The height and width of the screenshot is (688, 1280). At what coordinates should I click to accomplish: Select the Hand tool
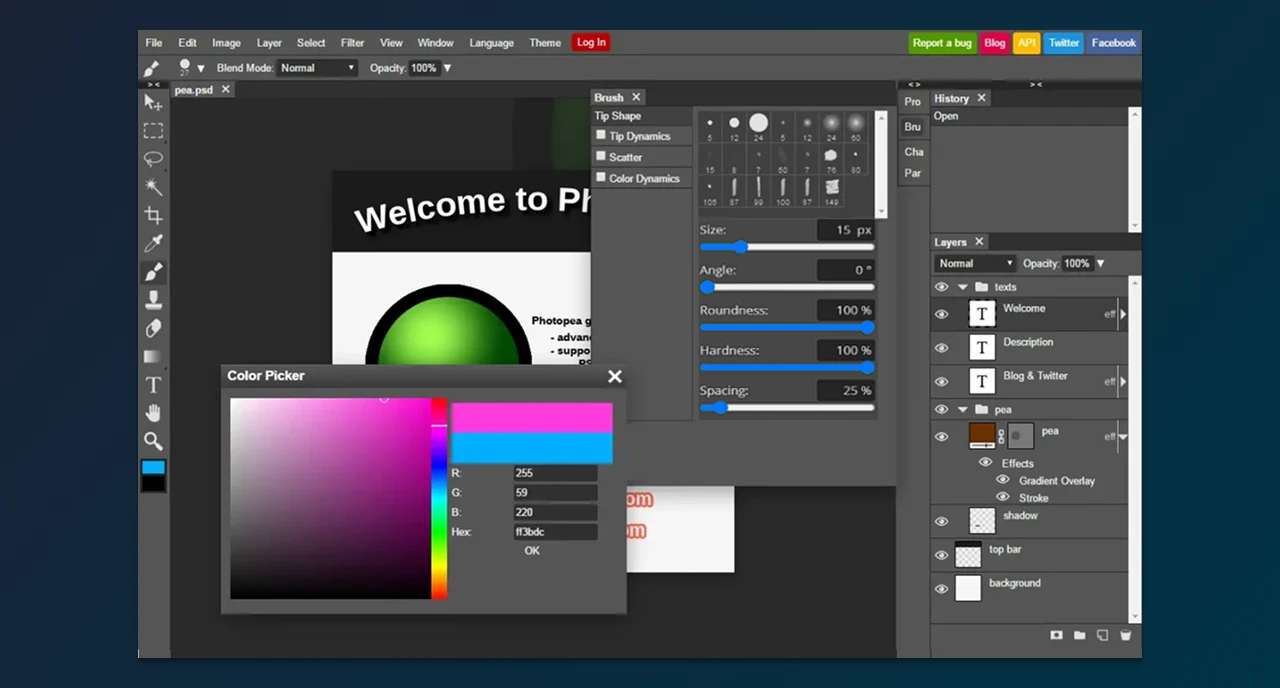(x=153, y=413)
